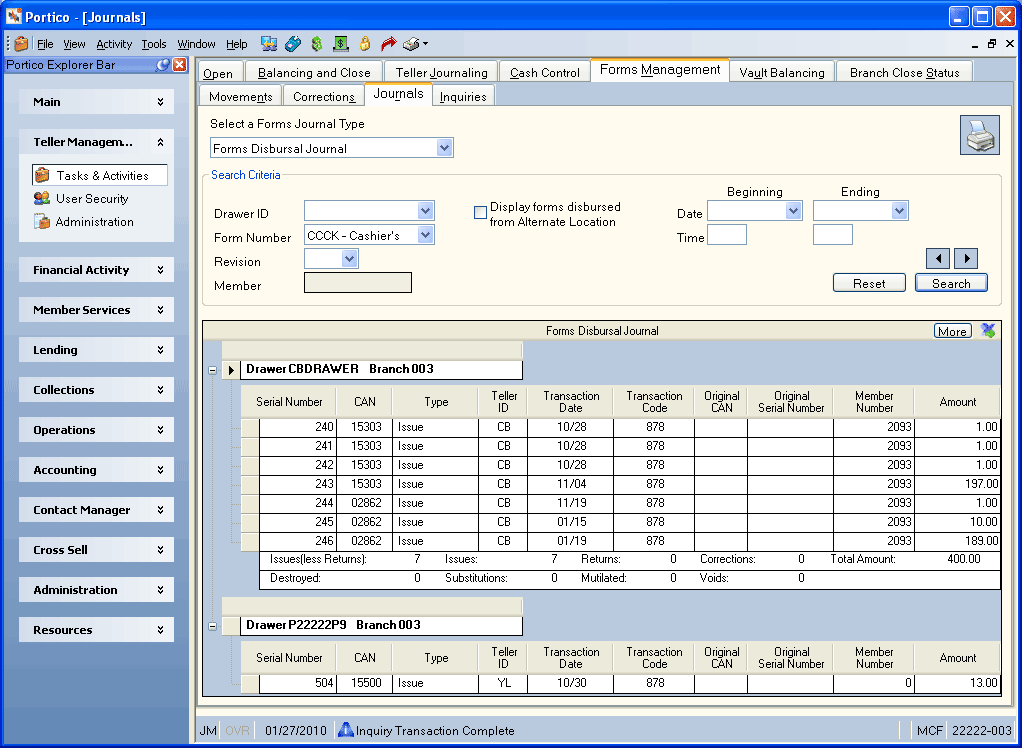
Task: Click the Beginning Time input field
Action: tap(727, 235)
